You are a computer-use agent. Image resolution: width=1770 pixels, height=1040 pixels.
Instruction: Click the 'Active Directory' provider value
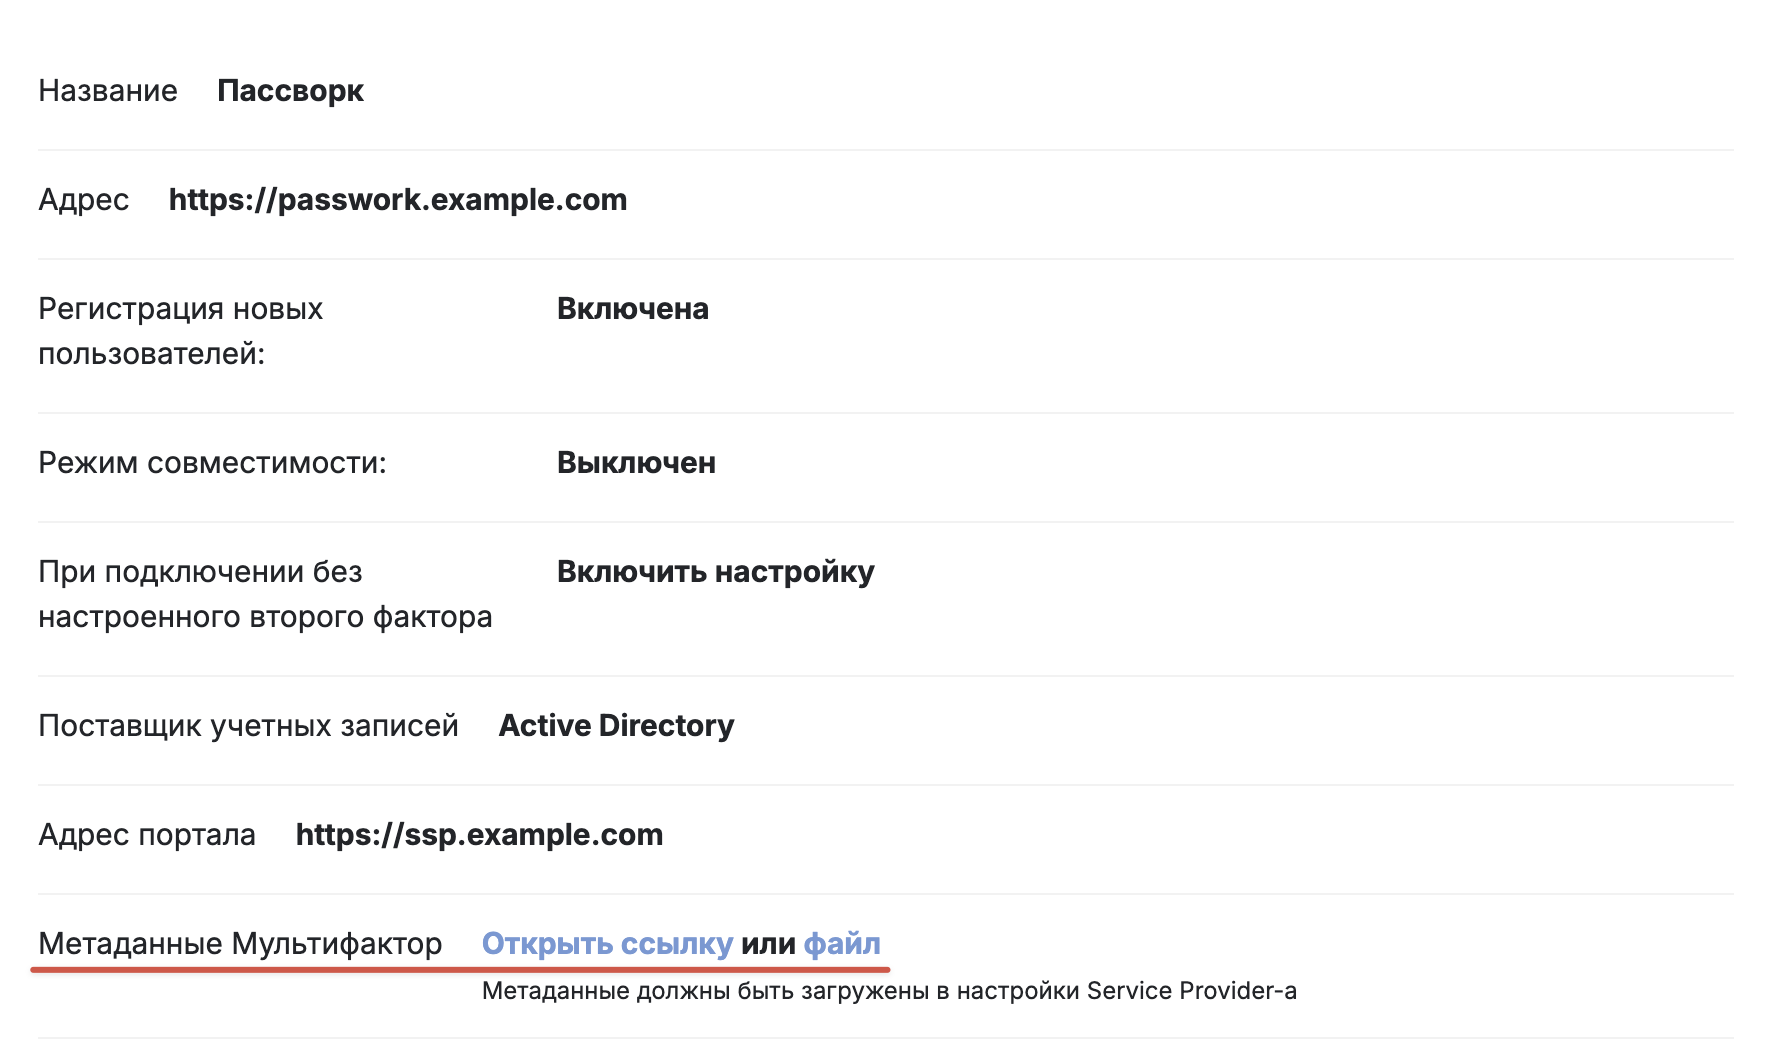[x=616, y=726]
